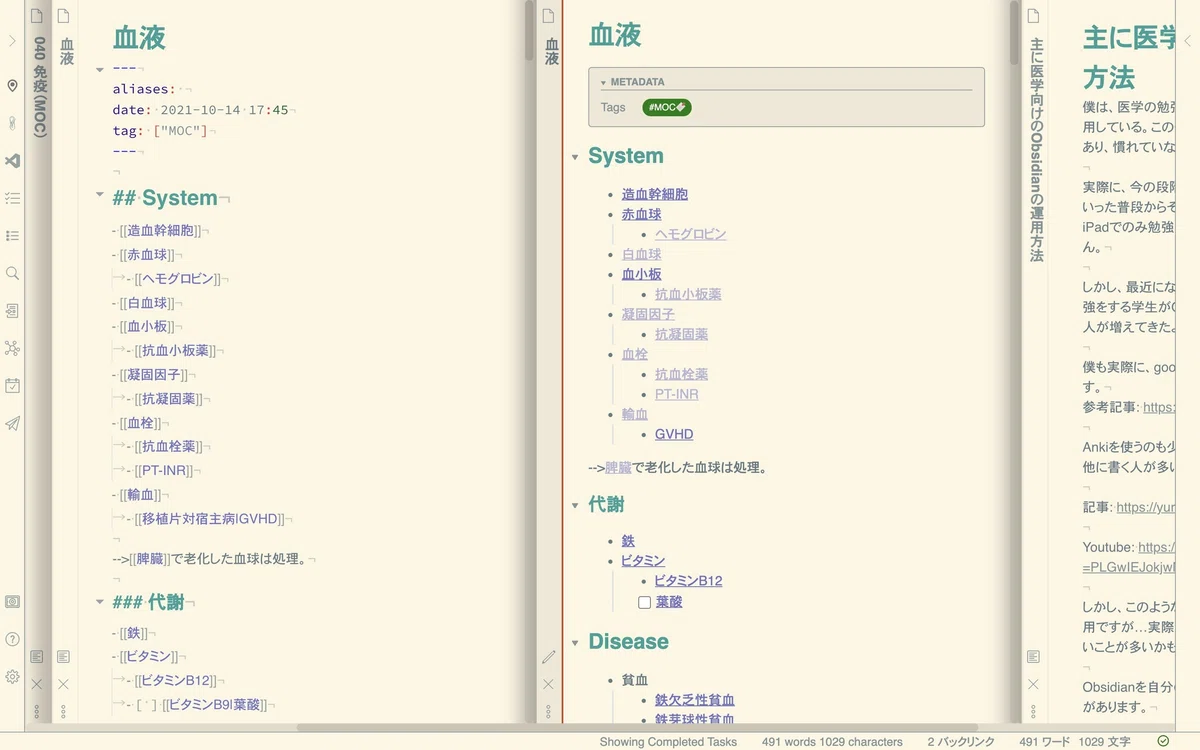Open the vault switcher icon
Viewport: 1200px width, 750px height.
click(x=12, y=602)
